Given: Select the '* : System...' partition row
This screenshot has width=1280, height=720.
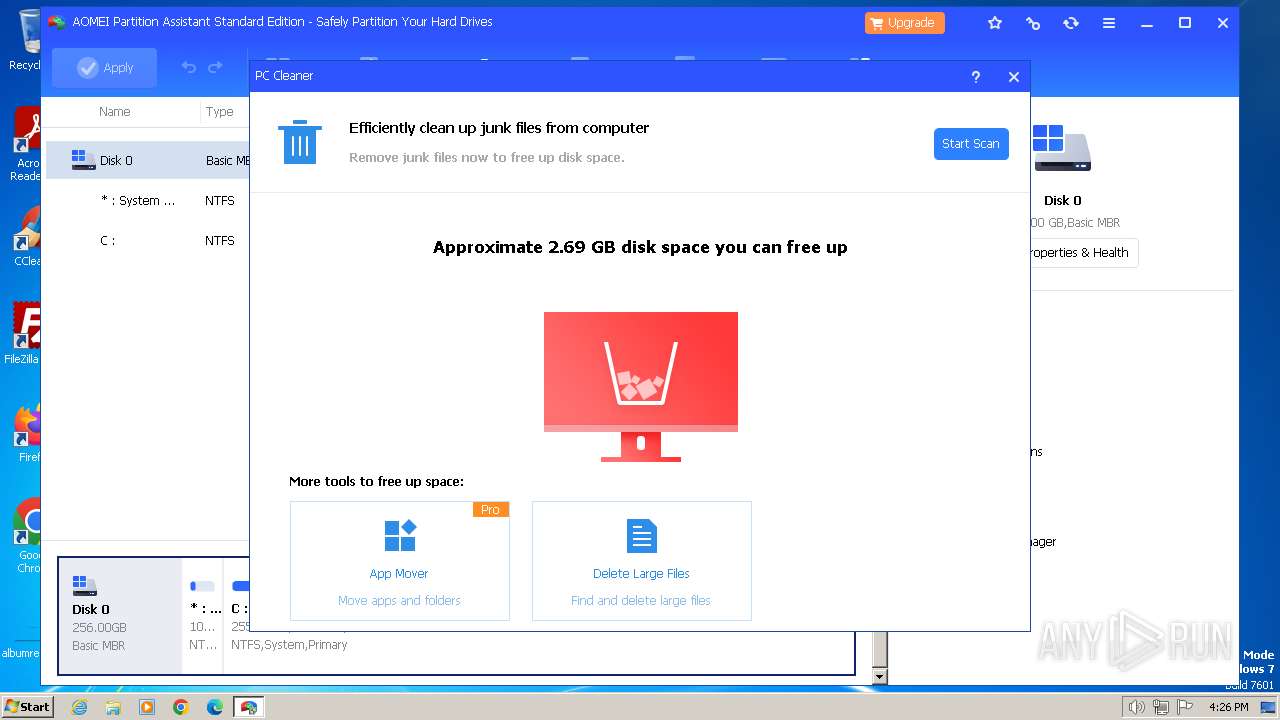Looking at the screenshot, I should (148, 200).
